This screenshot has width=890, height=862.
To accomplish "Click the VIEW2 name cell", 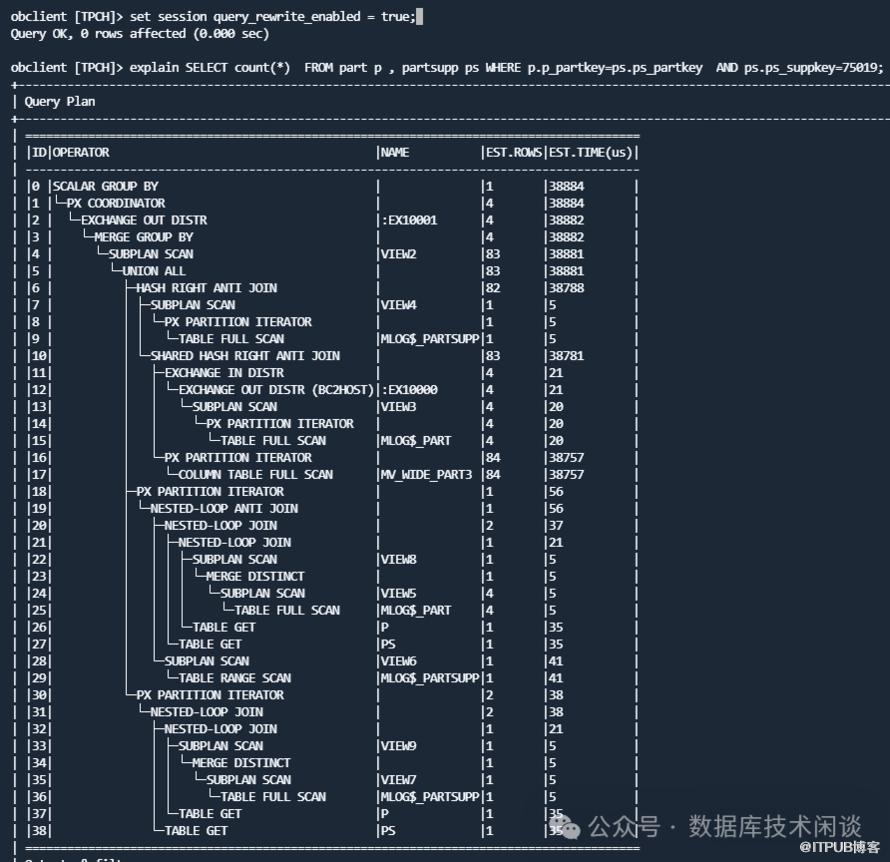I will tap(398, 254).
